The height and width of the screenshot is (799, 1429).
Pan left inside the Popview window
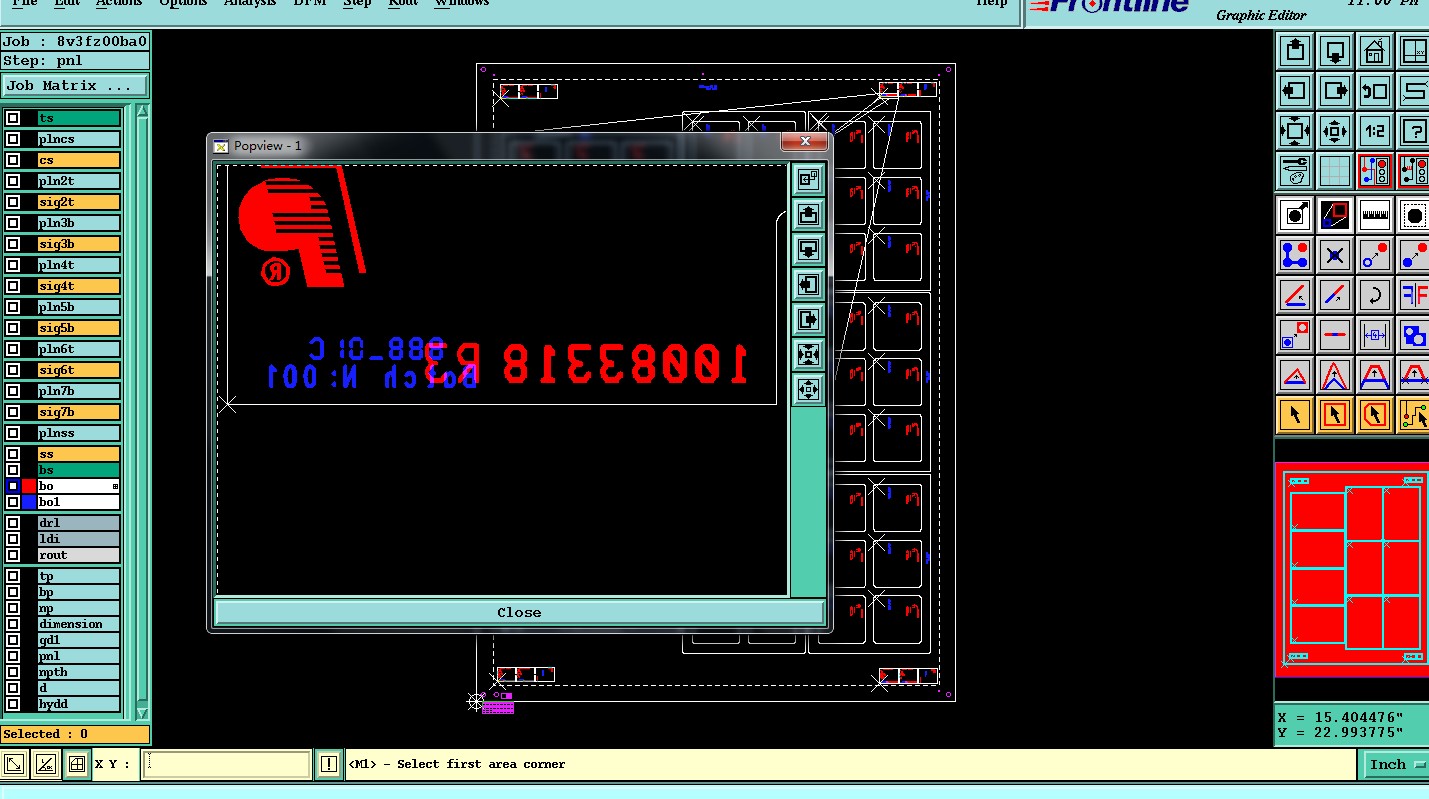coord(808,284)
